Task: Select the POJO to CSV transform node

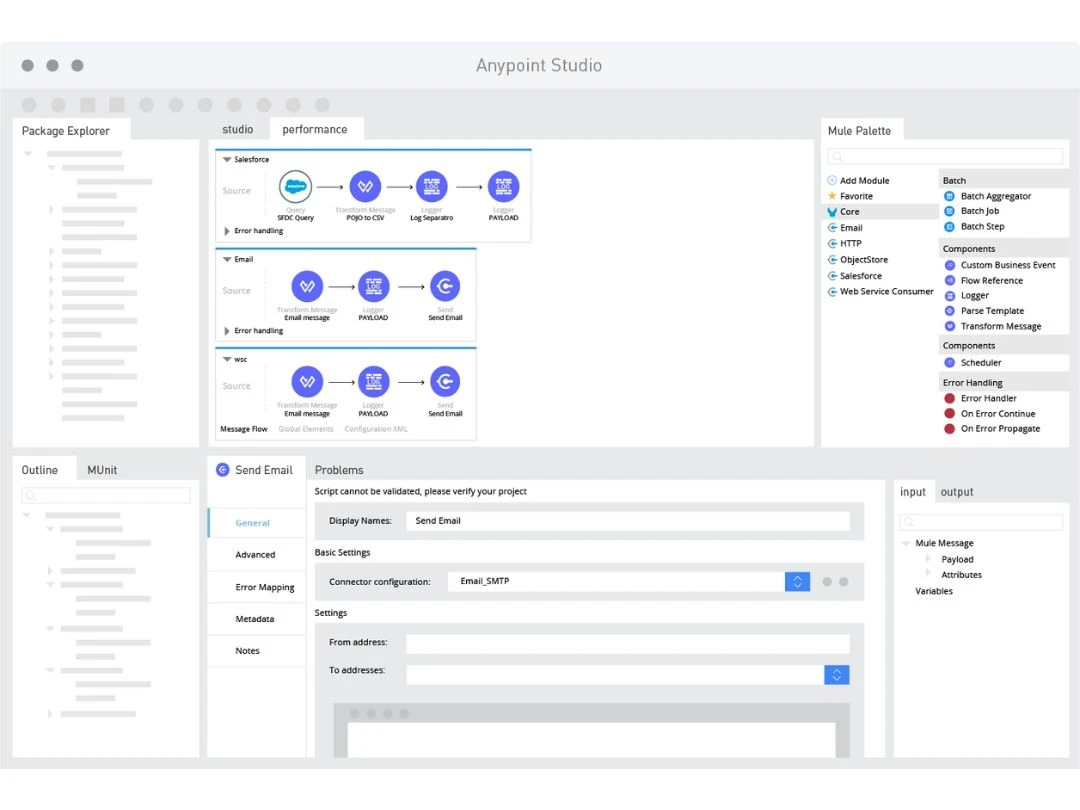Action: coord(365,186)
